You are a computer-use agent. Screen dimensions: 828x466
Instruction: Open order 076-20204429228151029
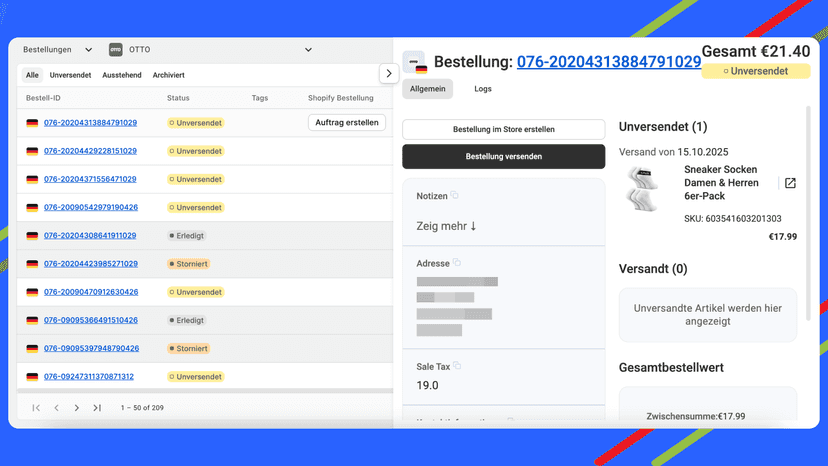(90, 151)
